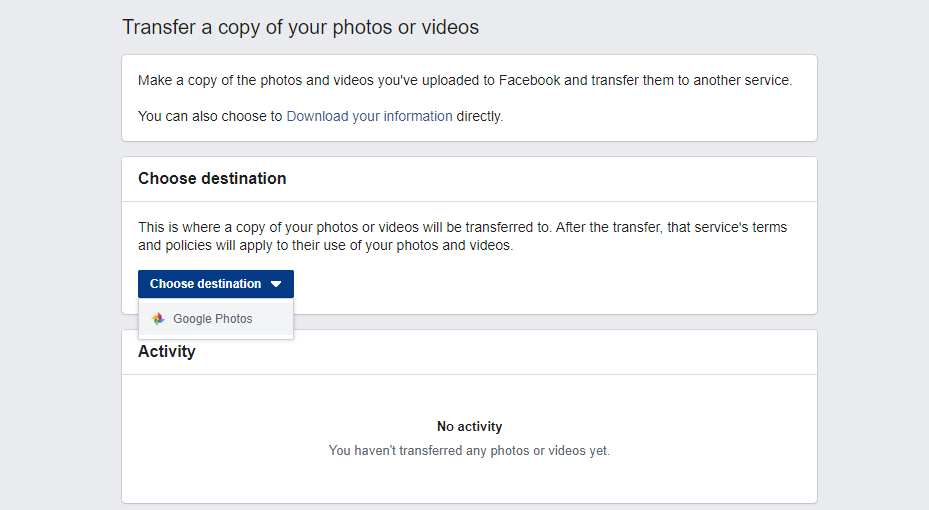Click the sentence starting 'Make a copy of the photos'
Image resolution: width=929 pixels, height=510 pixels.
[465, 81]
